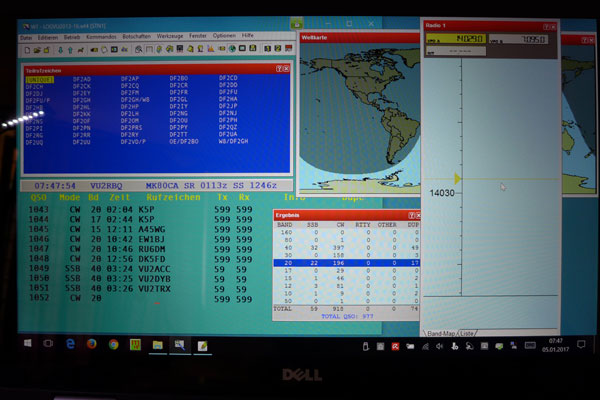Click the cyan up-arrow toolbar icon

click(70, 50)
